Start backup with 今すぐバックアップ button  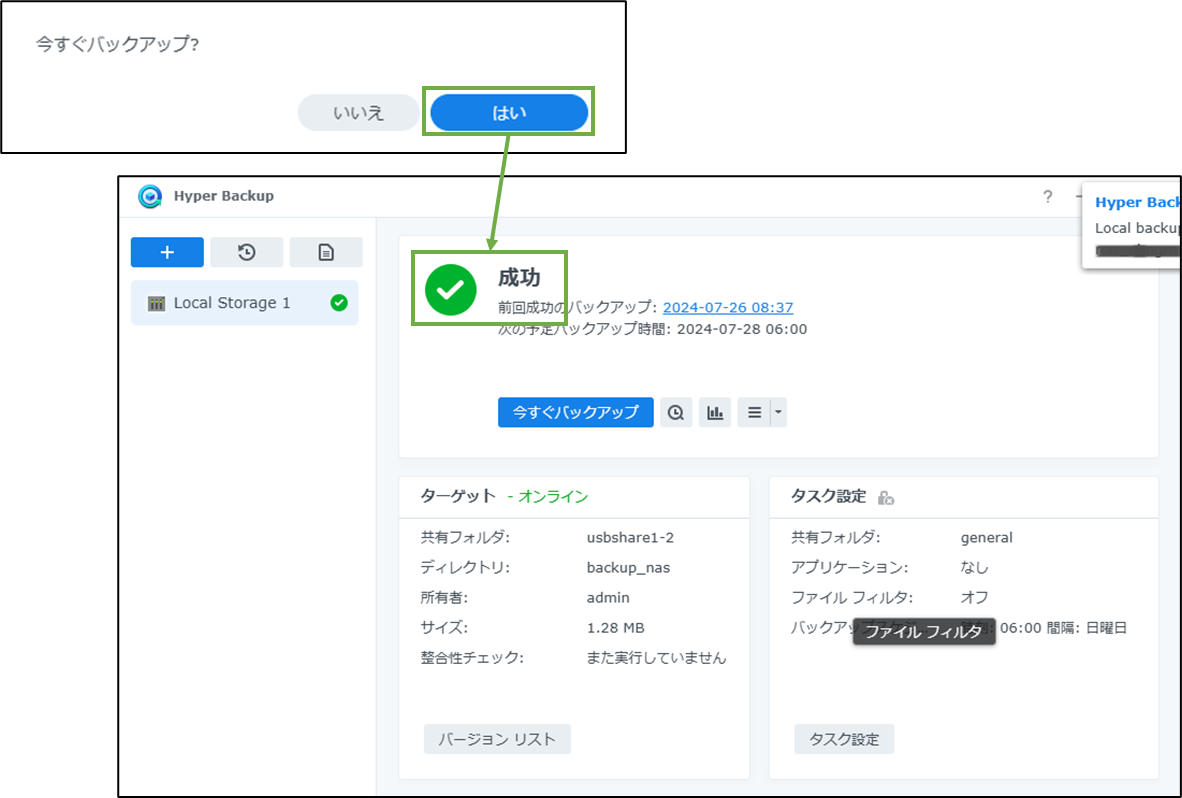click(575, 412)
